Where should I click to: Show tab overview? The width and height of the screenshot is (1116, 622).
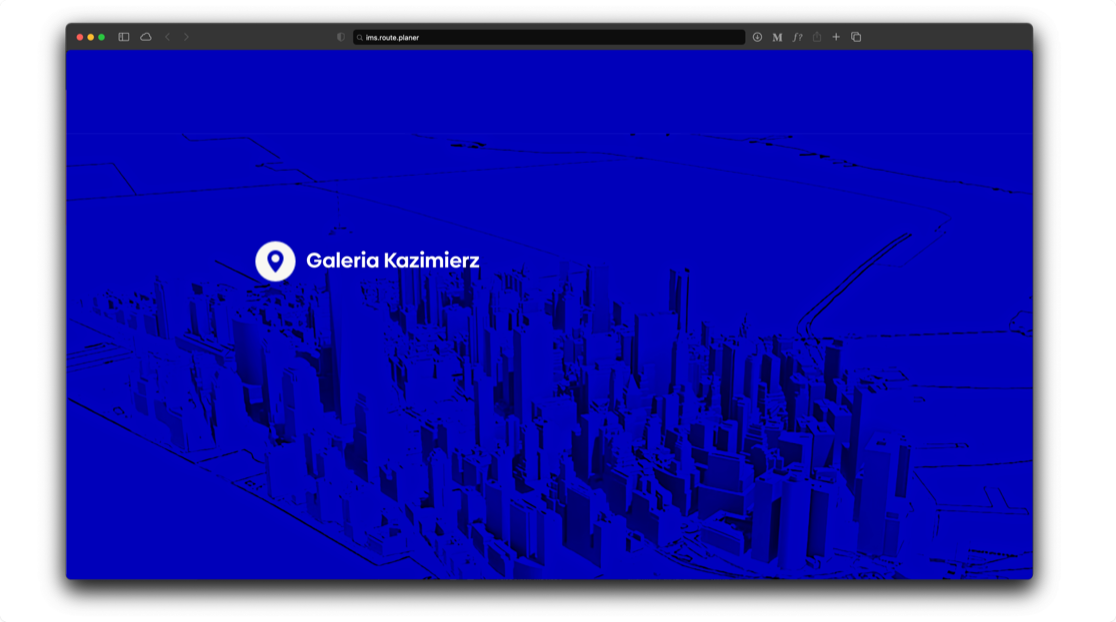click(x=856, y=37)
